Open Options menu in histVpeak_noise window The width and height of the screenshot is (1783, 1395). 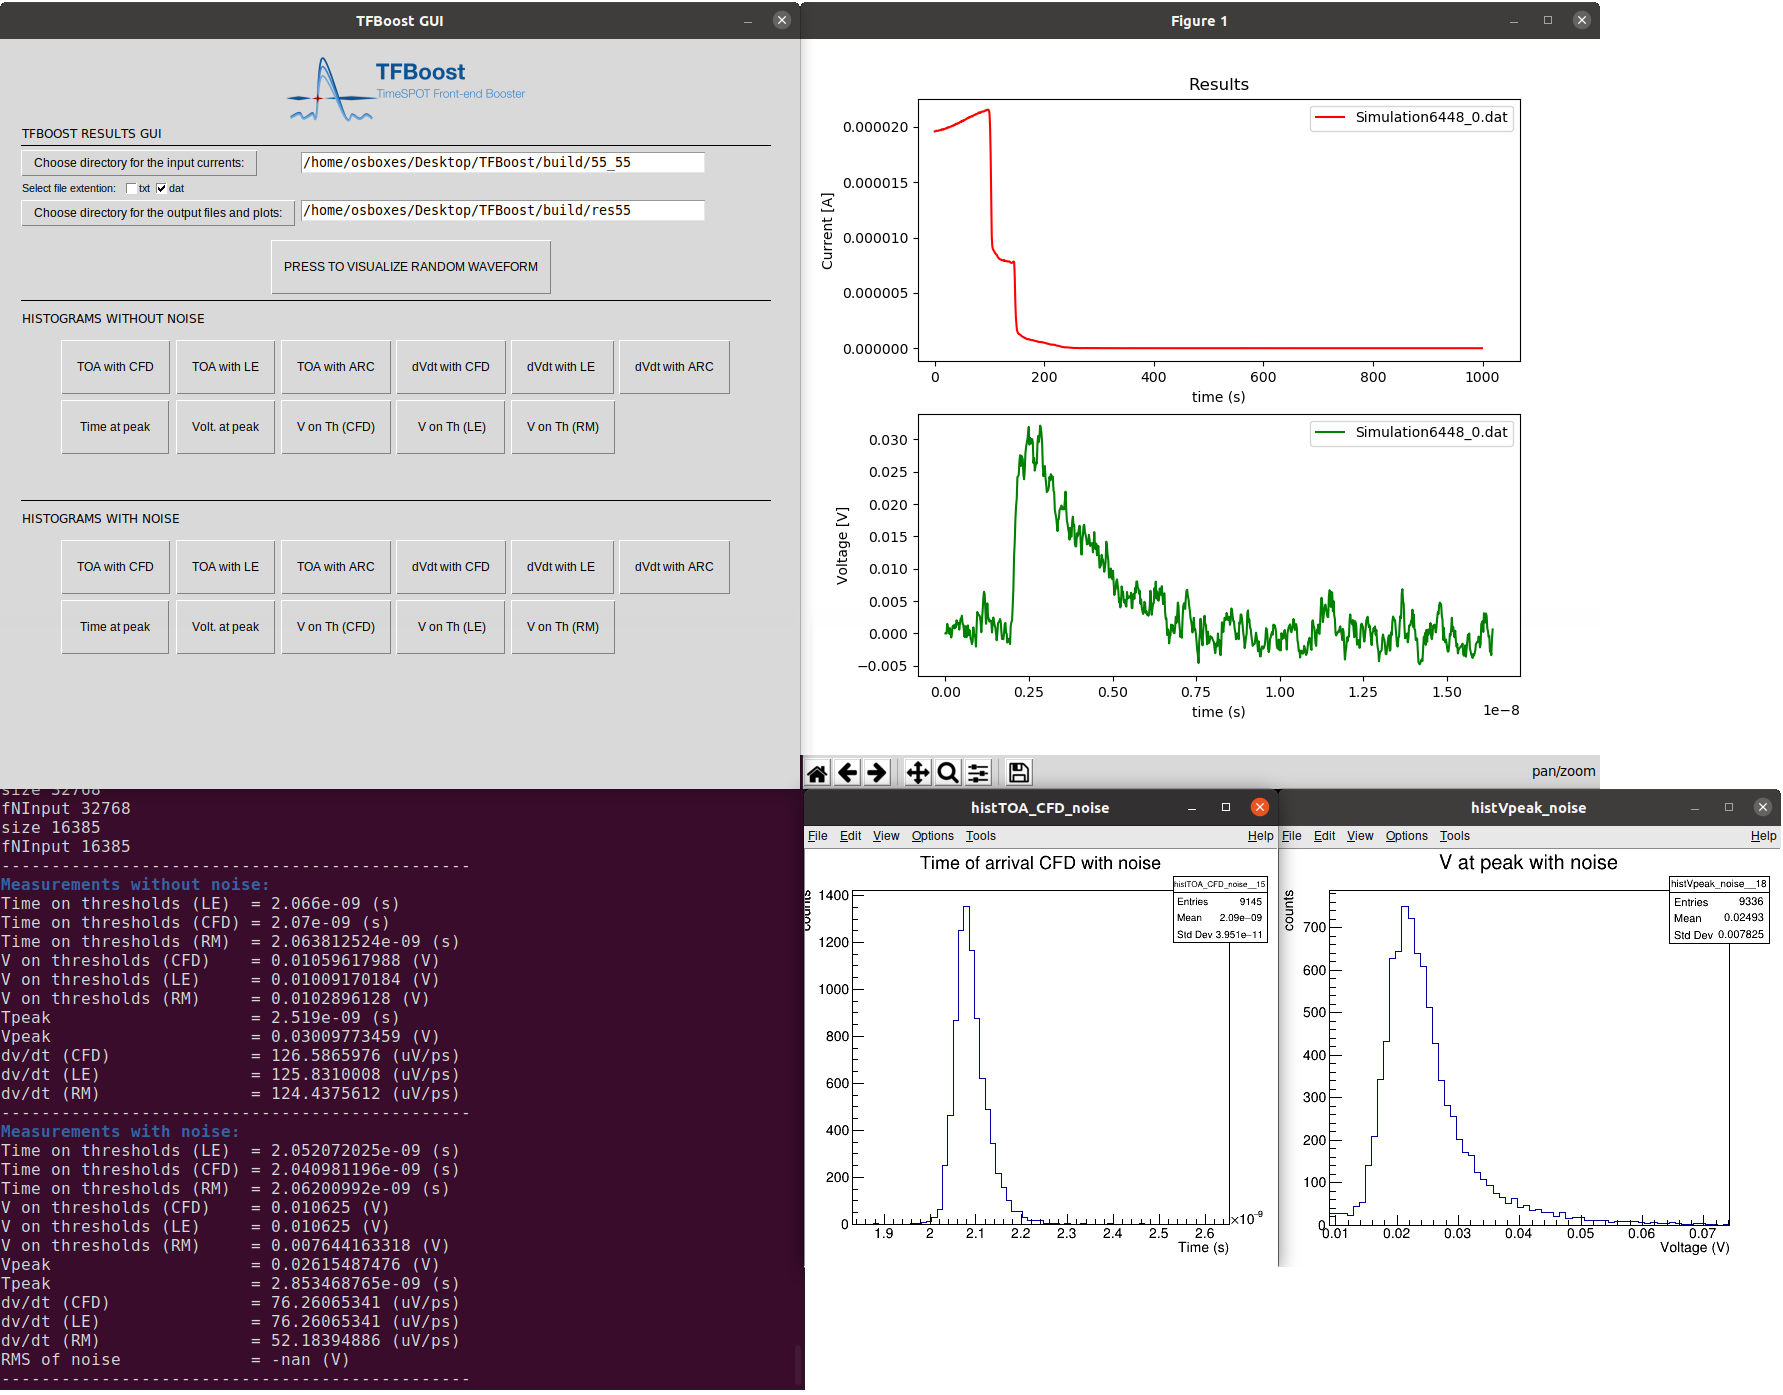click(x=1406, y=836)
